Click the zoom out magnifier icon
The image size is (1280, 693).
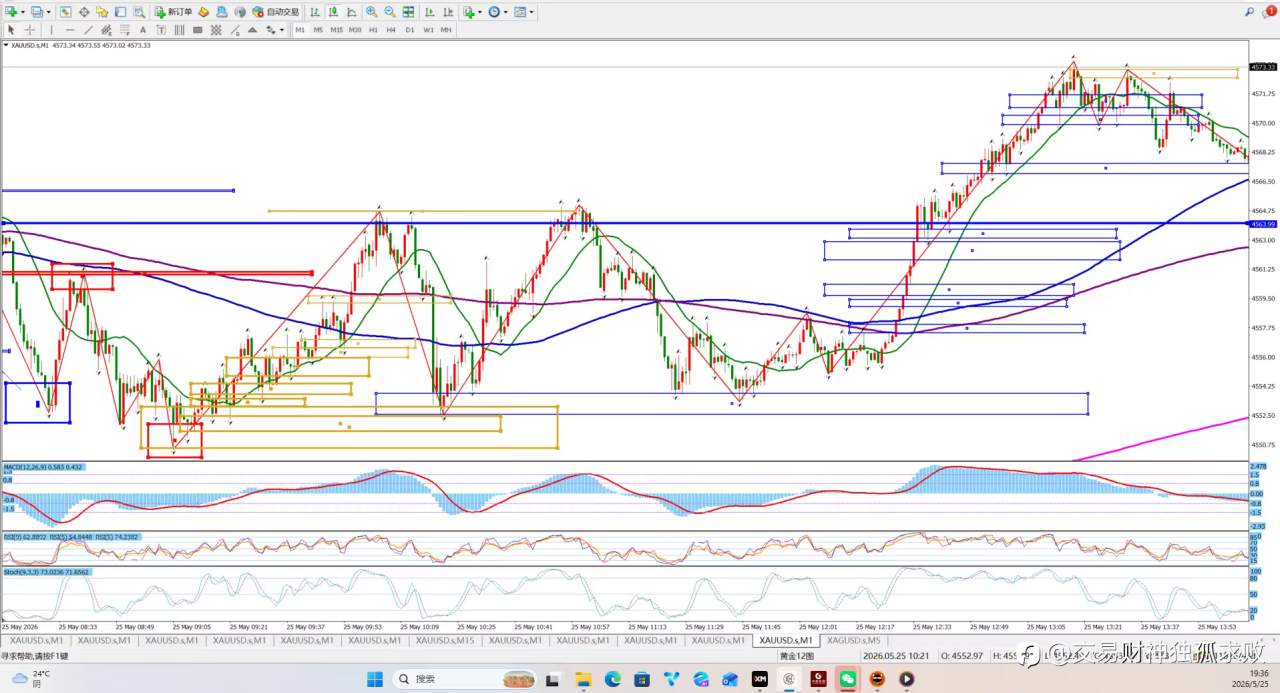tap(390, 12)
